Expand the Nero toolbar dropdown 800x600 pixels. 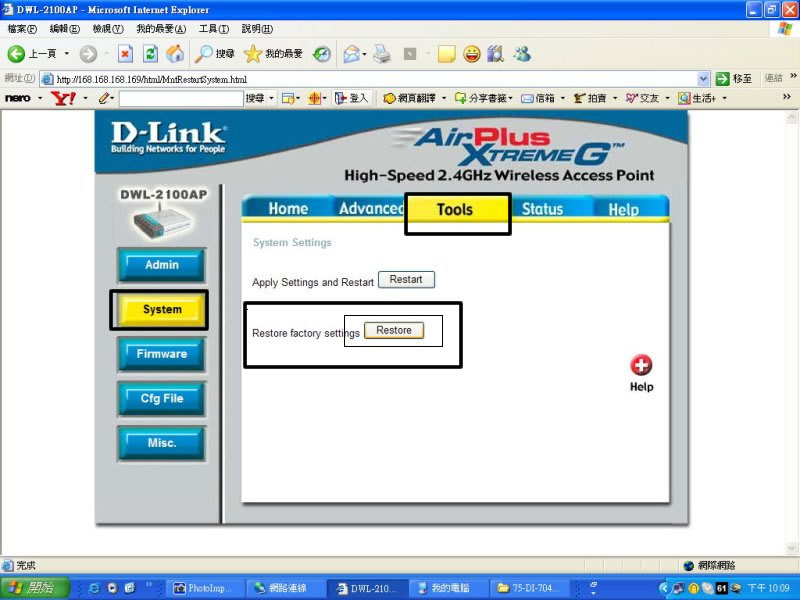tap(40, 98)
